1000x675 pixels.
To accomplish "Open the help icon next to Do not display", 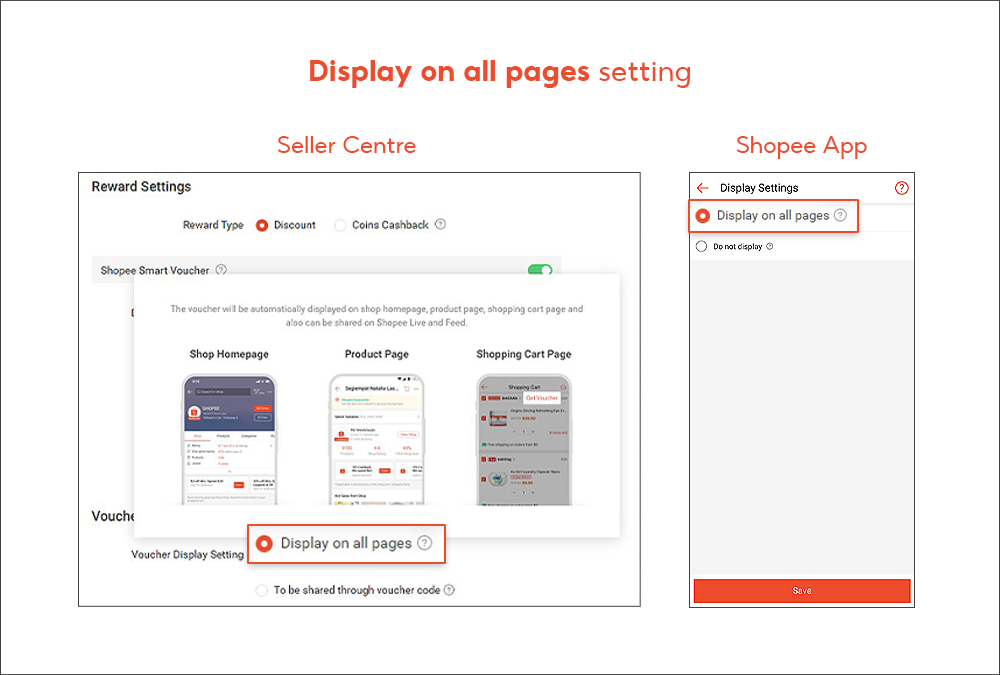I will tap(769, 245).
